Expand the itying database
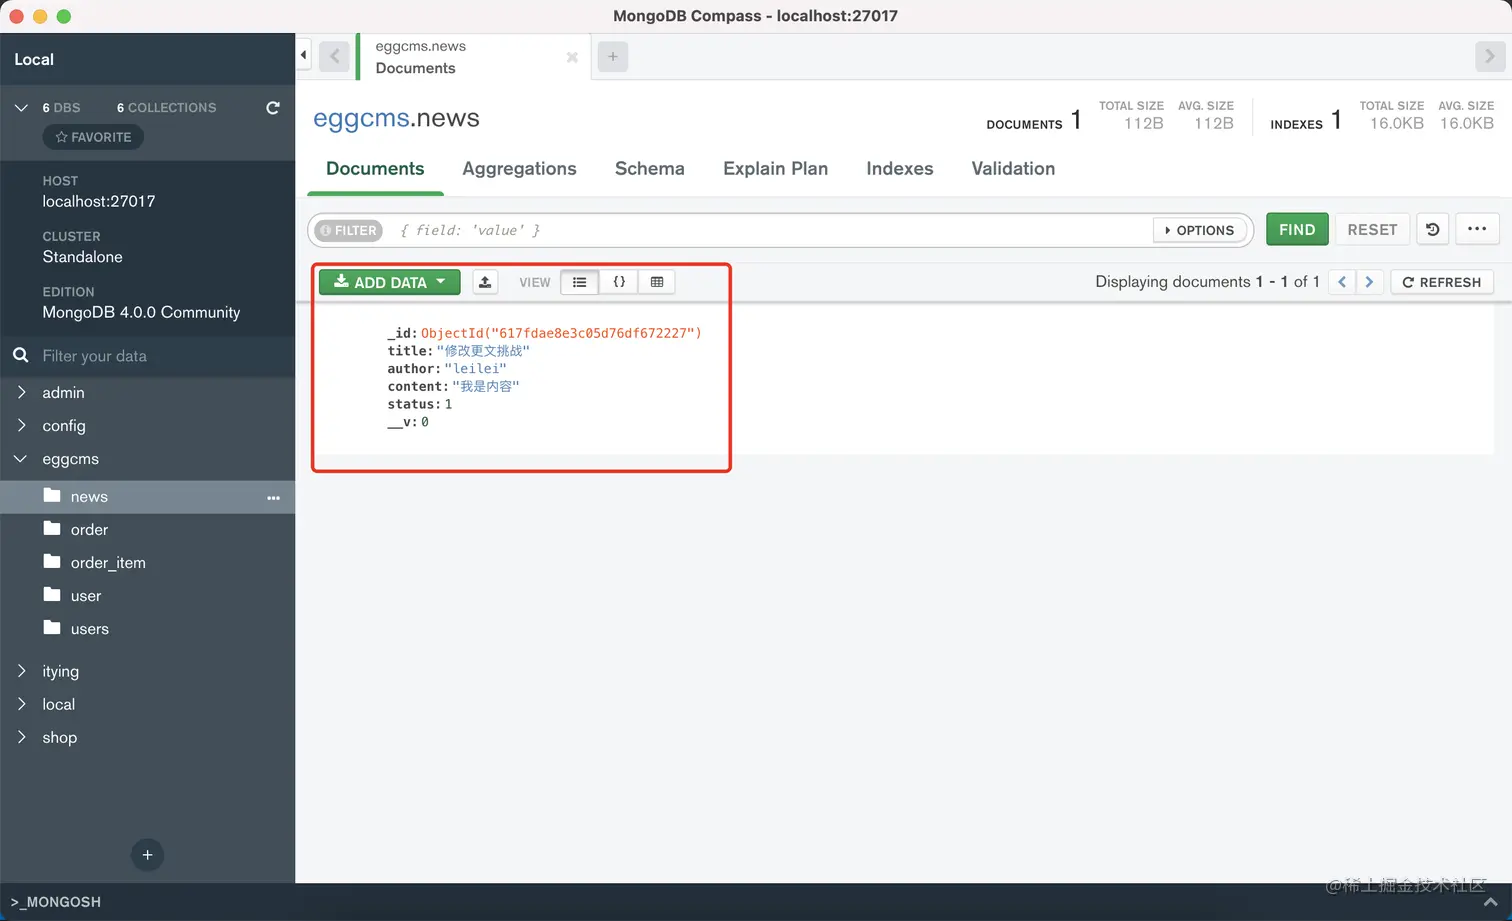Screen dimensions: 1512x921 pos(21,671)
